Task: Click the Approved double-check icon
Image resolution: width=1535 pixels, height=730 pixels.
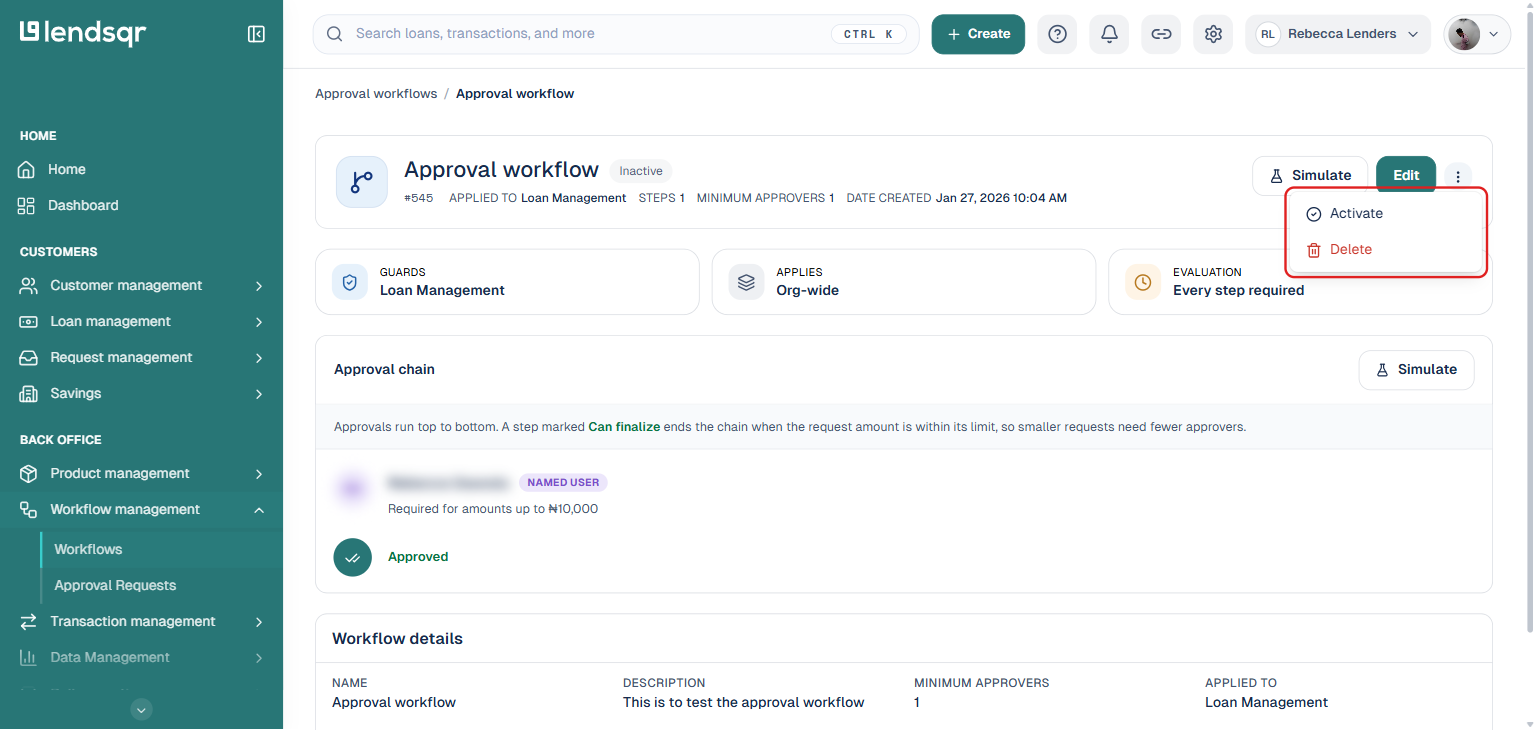Action: [352, 558]
